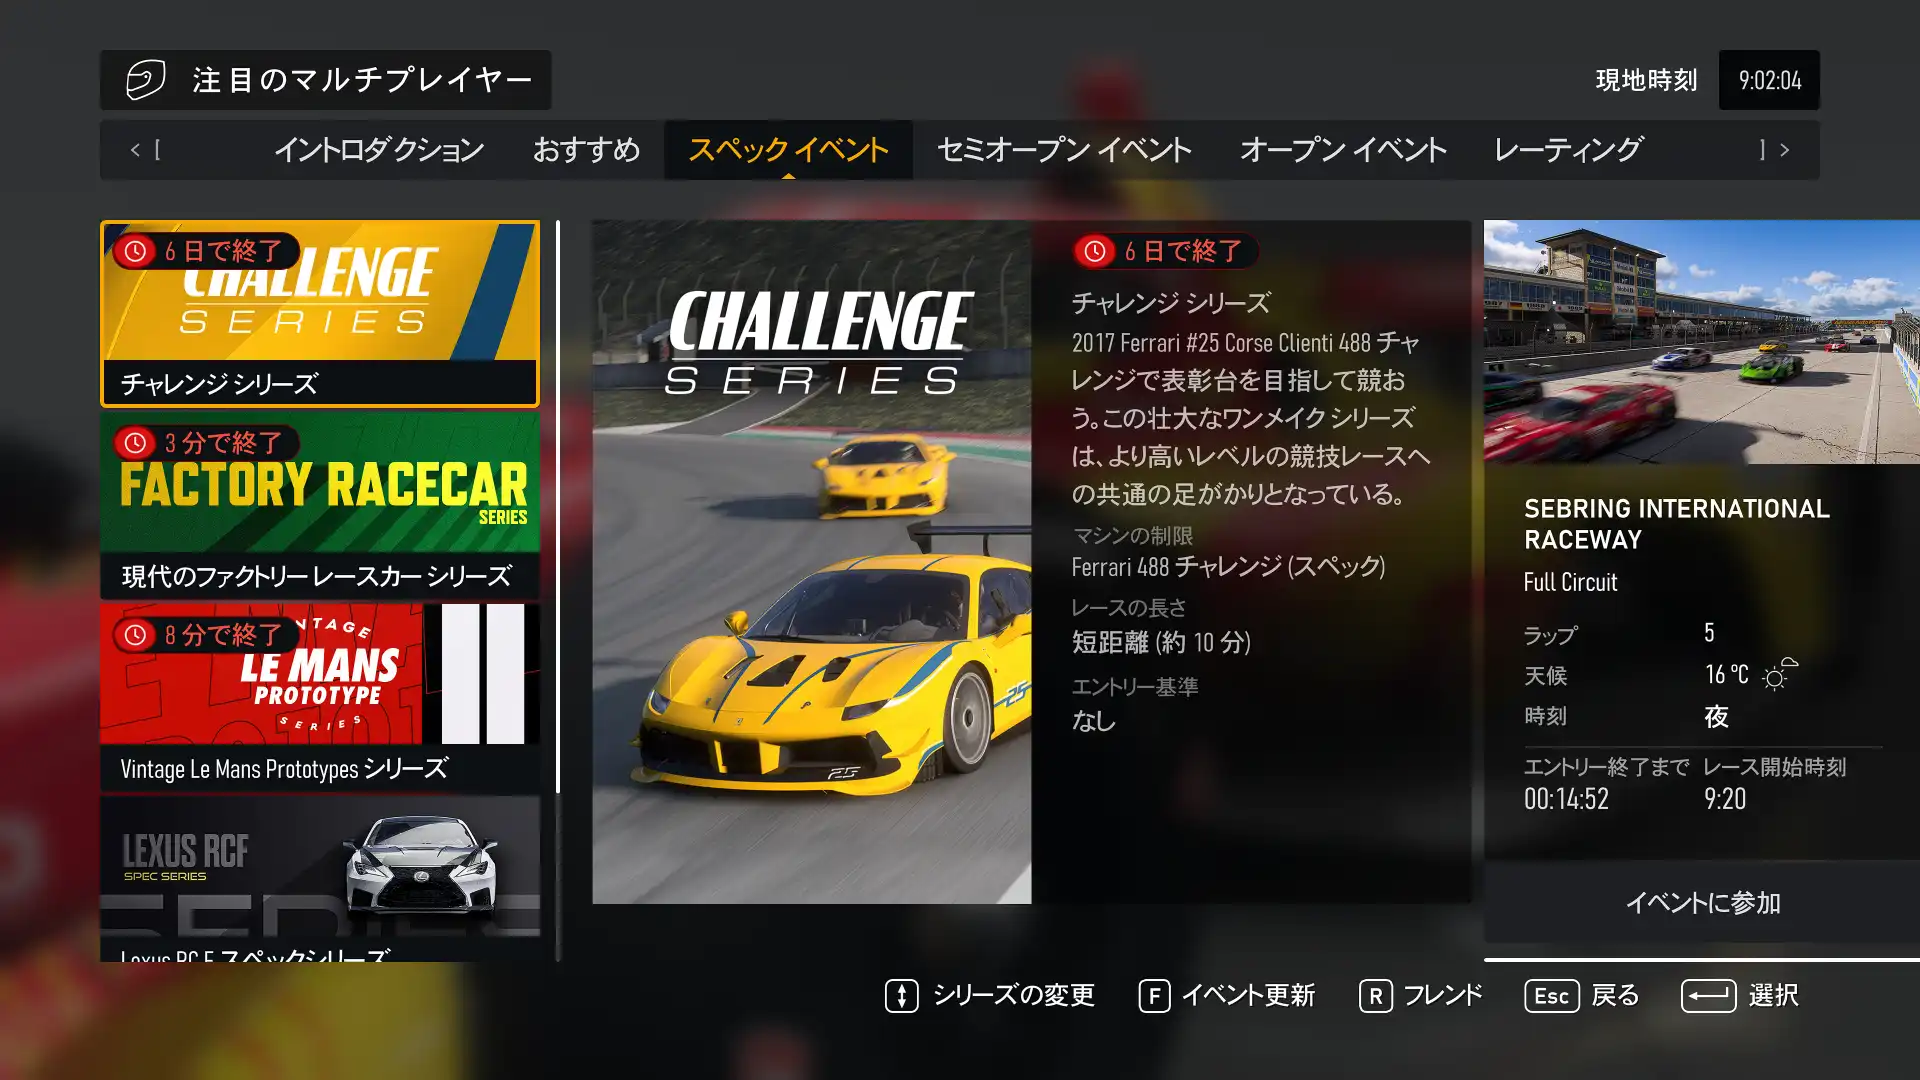Open the レーティング tab
Screen dimensions: 1920x1080
coord(1567,150)
